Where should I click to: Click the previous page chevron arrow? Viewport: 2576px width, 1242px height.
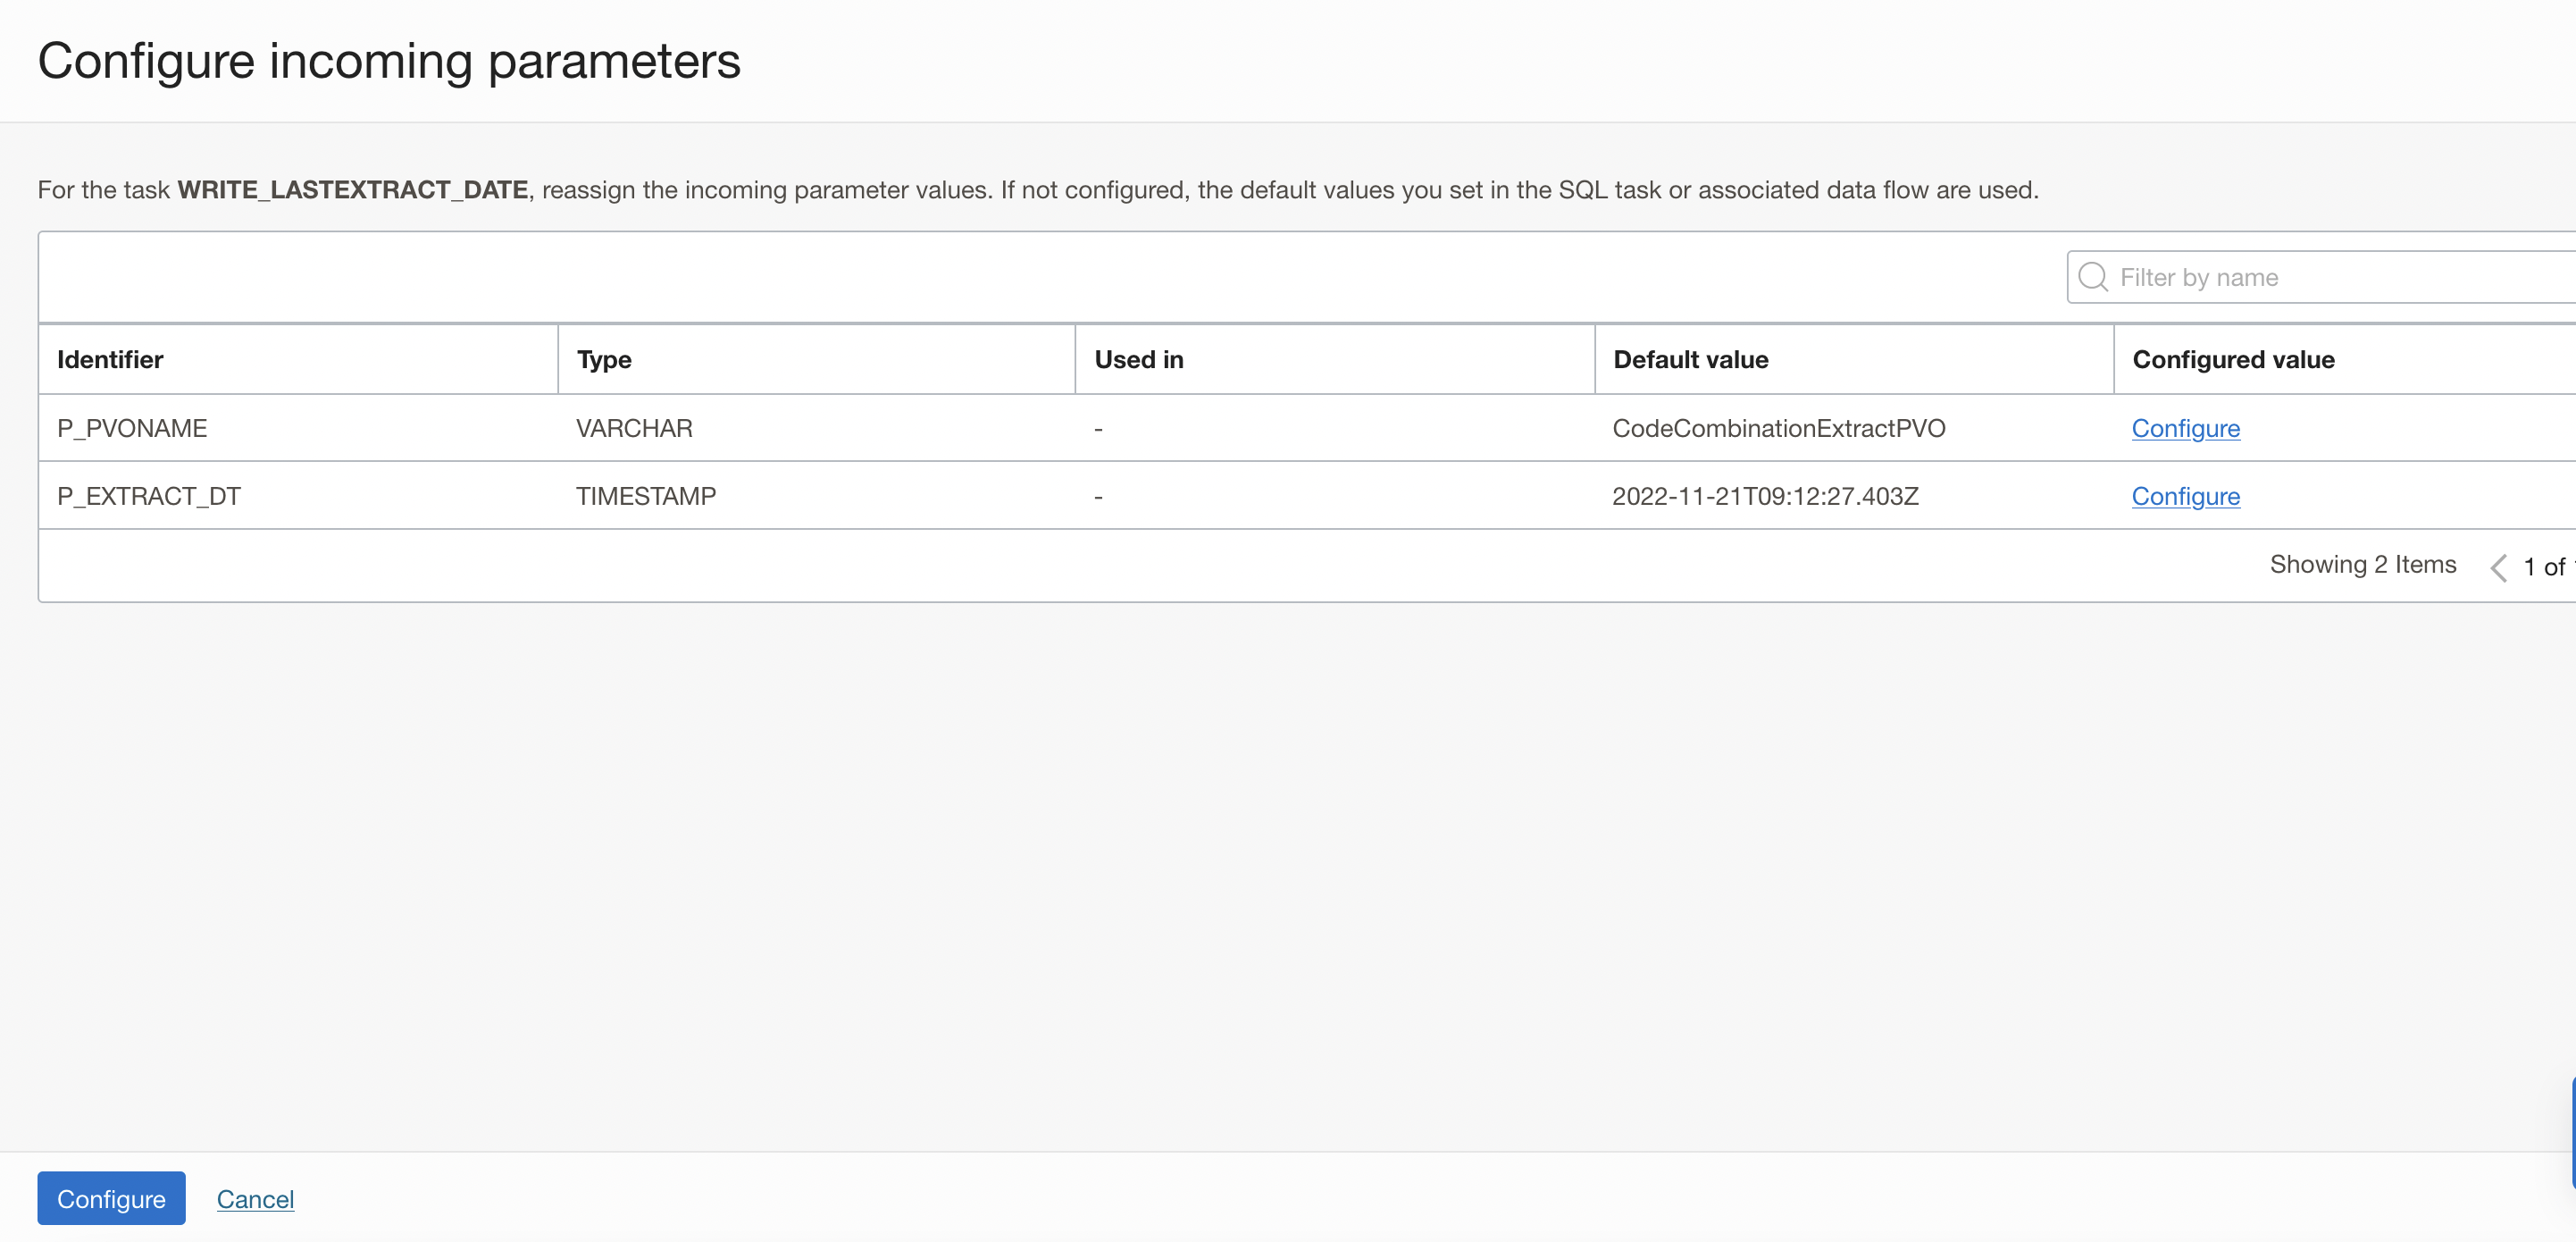[2498, 566]
